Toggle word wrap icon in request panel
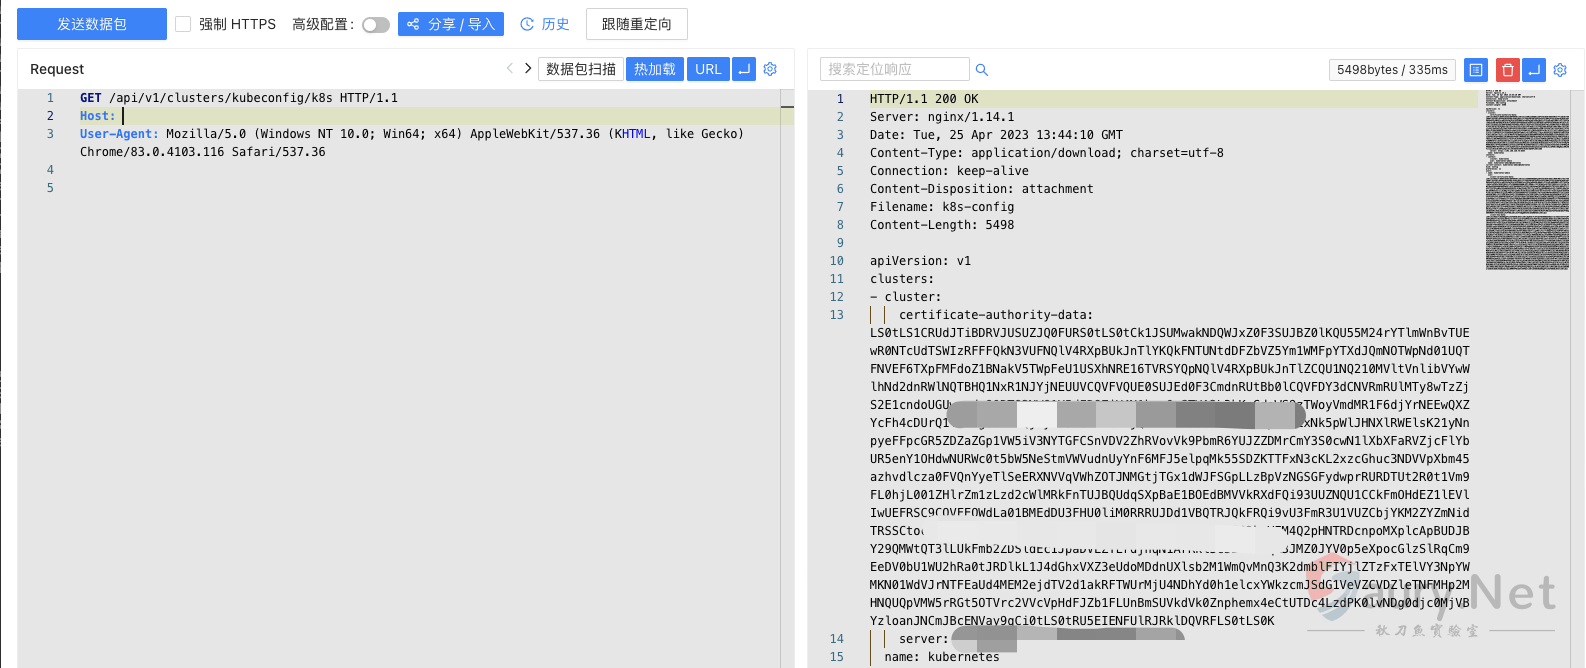 [744, 69]
